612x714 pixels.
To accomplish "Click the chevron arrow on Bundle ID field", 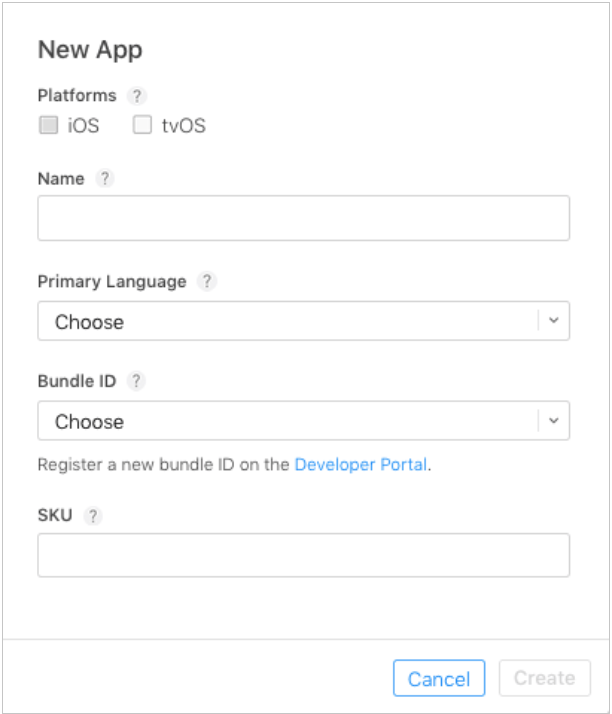I will coord(554,421).
